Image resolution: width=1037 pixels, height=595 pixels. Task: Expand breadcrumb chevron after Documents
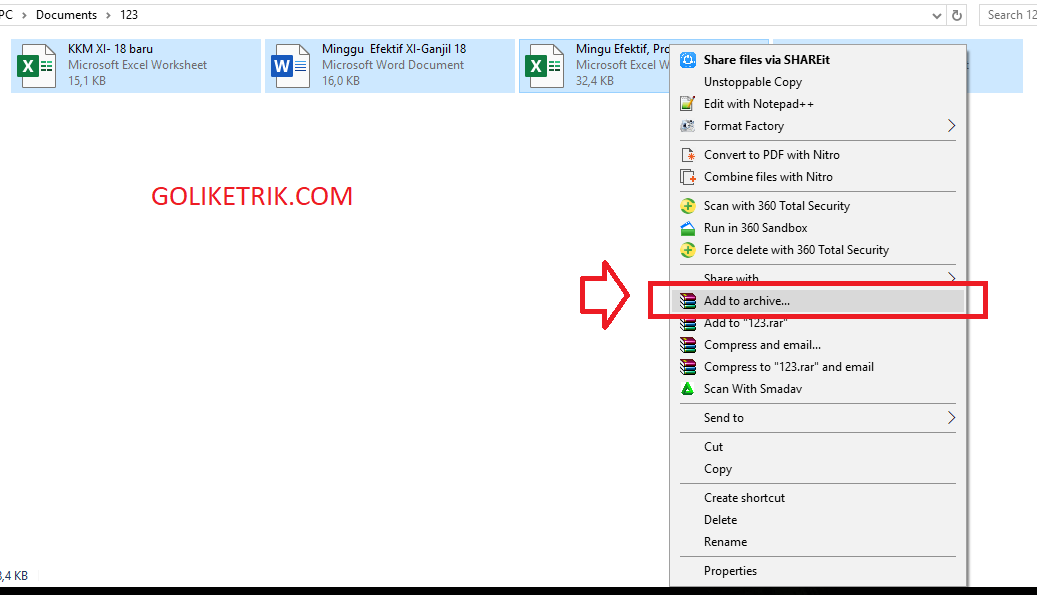(x=108, y=15)
